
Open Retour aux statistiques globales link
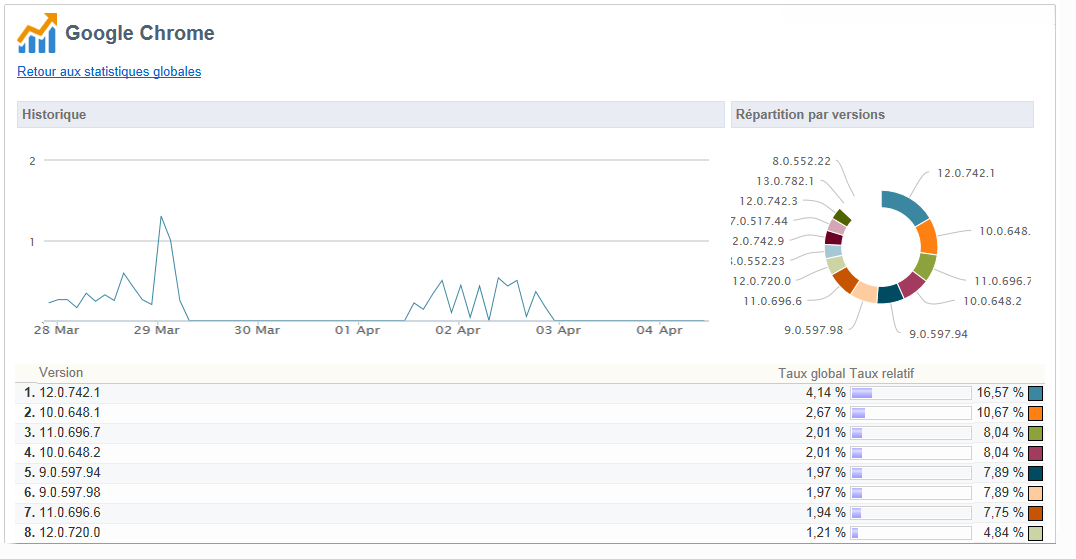coord(109,71)
